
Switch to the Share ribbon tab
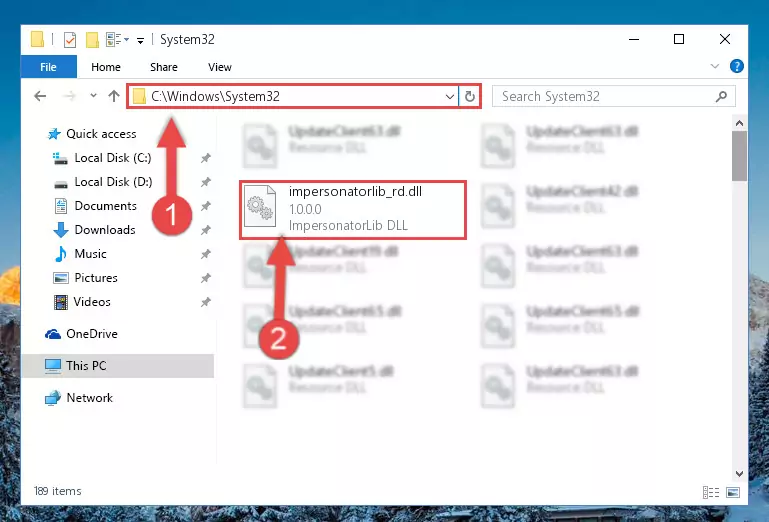164,67
